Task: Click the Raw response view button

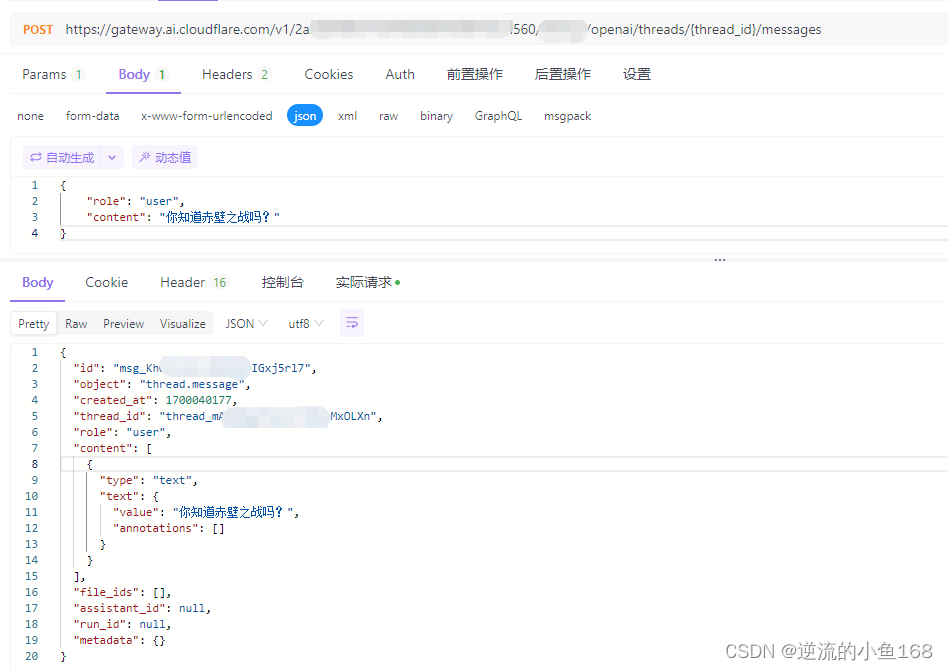Action: [x=76, y=324]
